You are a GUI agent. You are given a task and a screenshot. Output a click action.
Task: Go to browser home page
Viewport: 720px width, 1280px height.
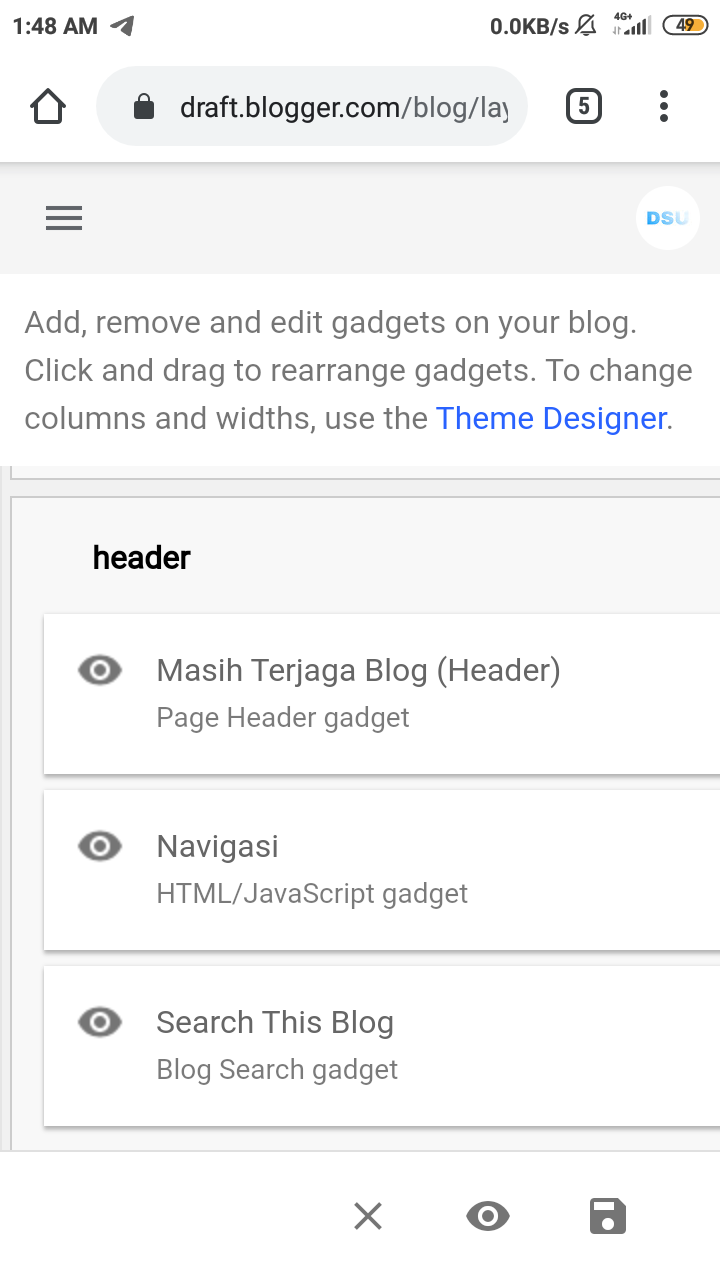[48, 106]
